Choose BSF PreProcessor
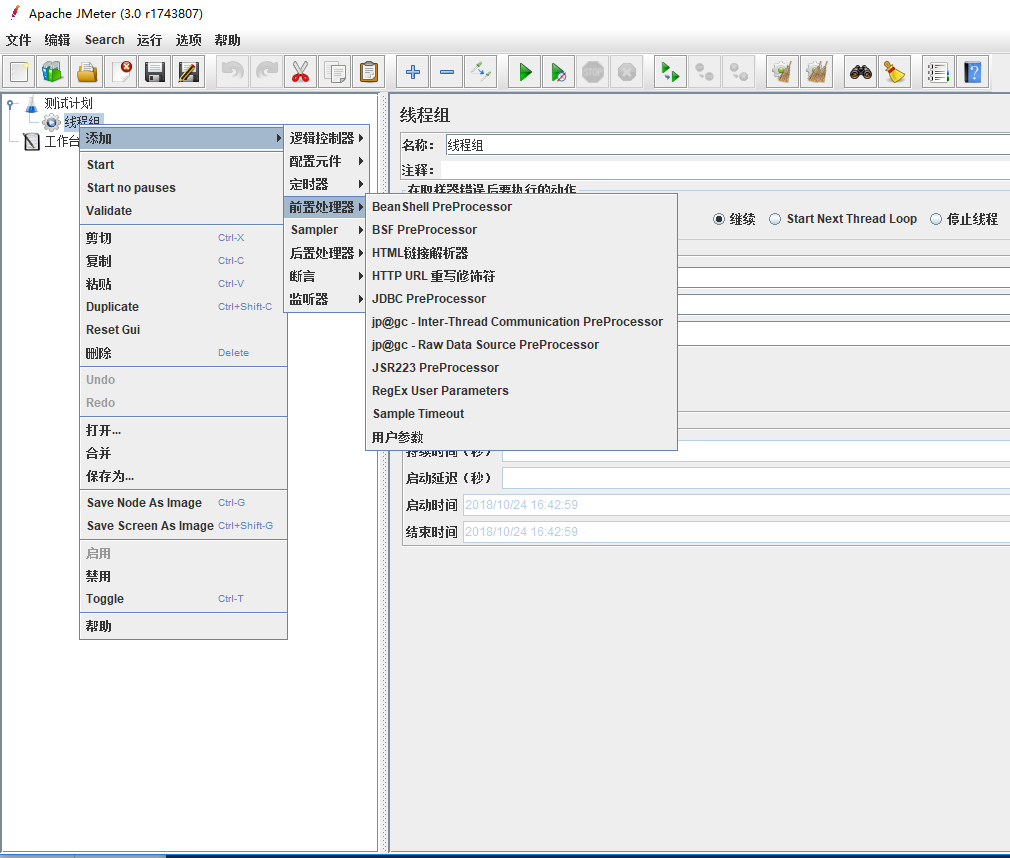Viewport: 1010px width, 858px height. pyautogui.click(x=521, y=230)
